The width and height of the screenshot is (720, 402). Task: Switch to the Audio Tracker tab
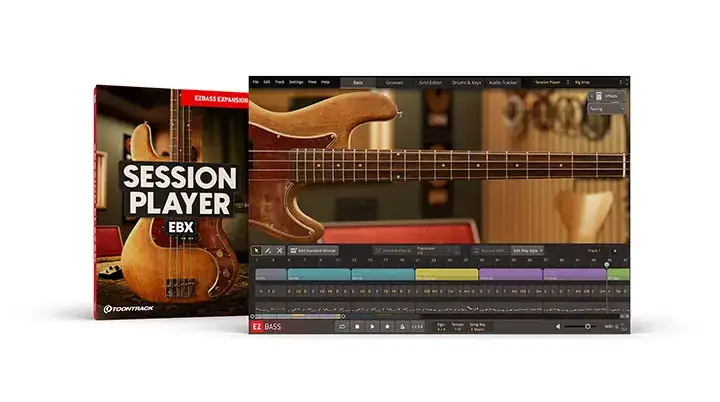[503, 83]
